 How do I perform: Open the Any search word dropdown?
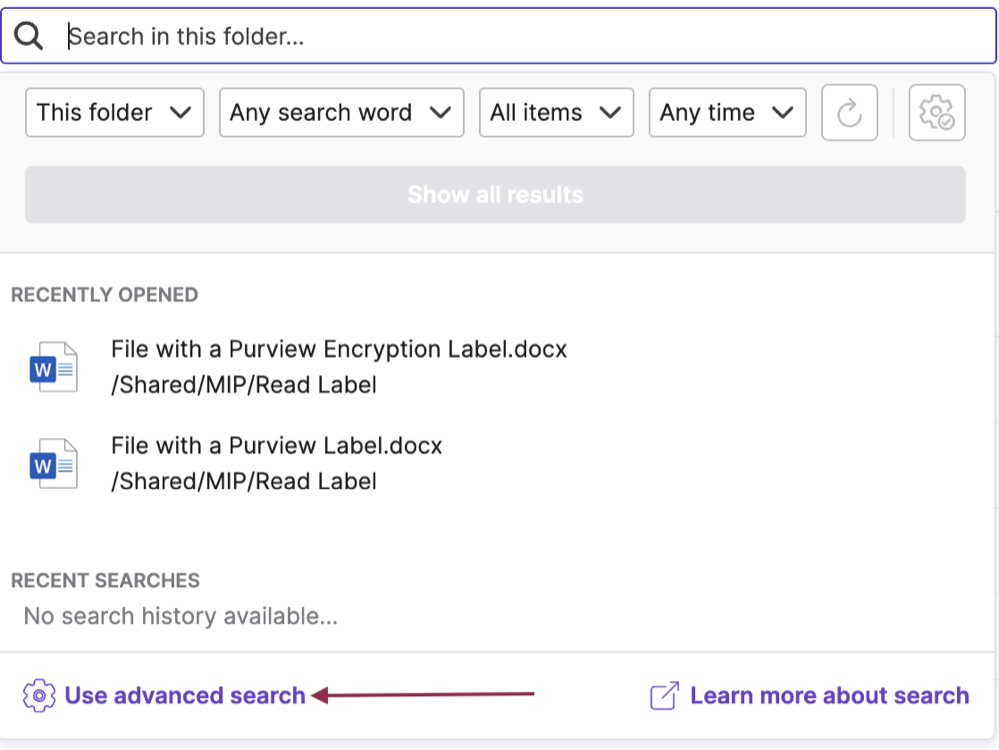point(341,112)
